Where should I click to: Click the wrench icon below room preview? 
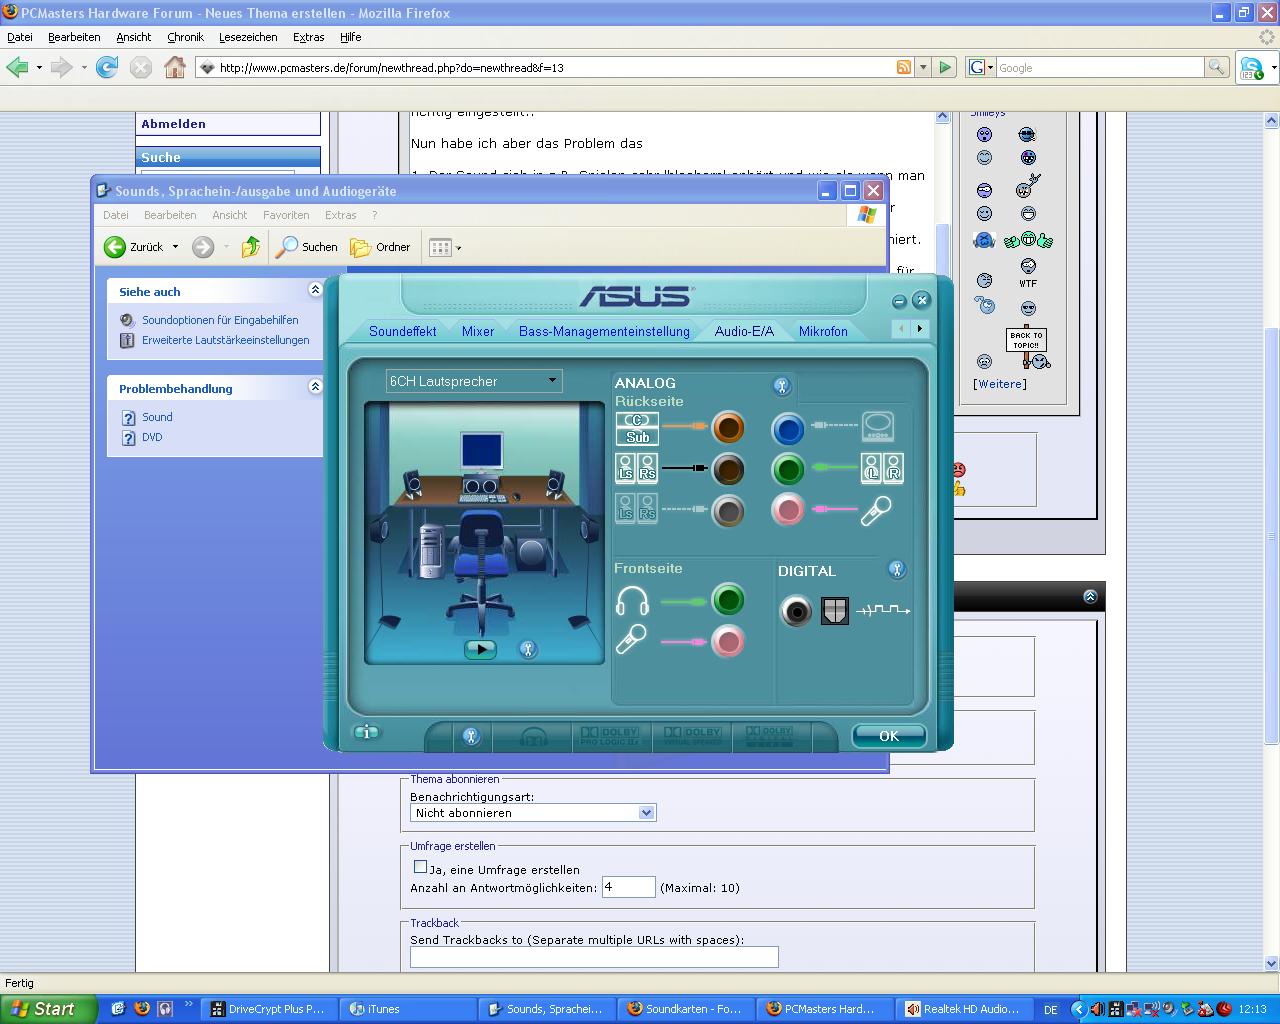coord(528,649)
